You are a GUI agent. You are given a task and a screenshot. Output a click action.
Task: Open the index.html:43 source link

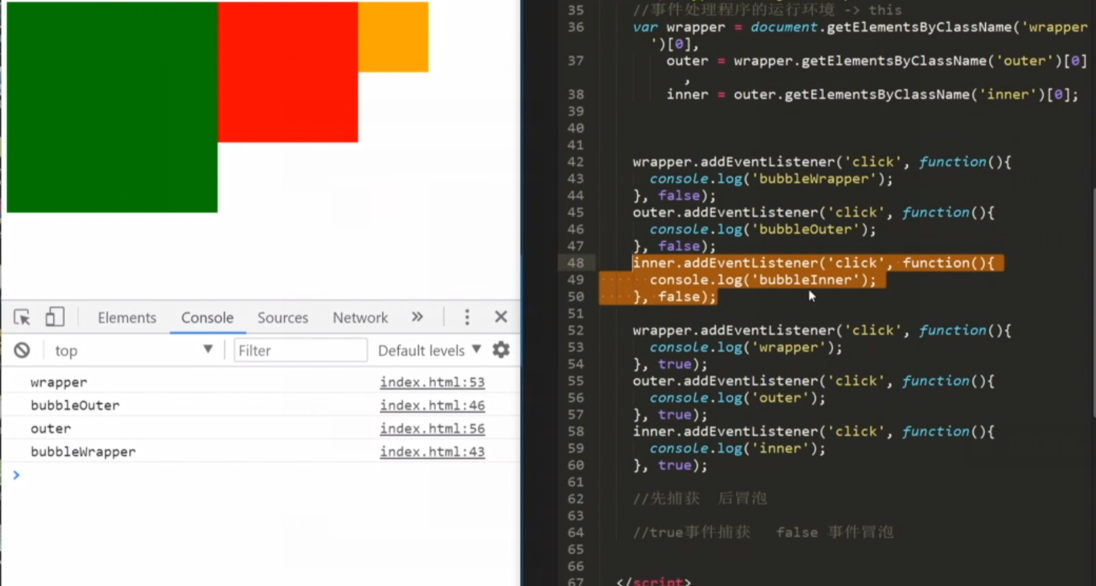[x=432, y=451]
